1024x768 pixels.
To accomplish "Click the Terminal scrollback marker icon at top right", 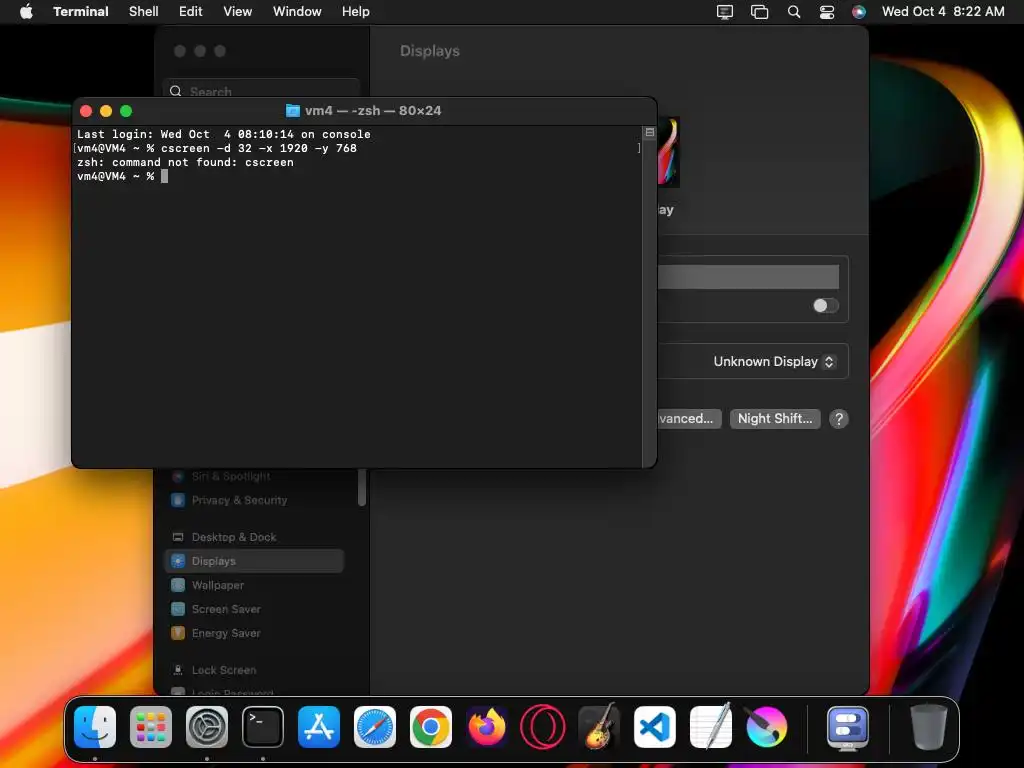I will 649,133.
